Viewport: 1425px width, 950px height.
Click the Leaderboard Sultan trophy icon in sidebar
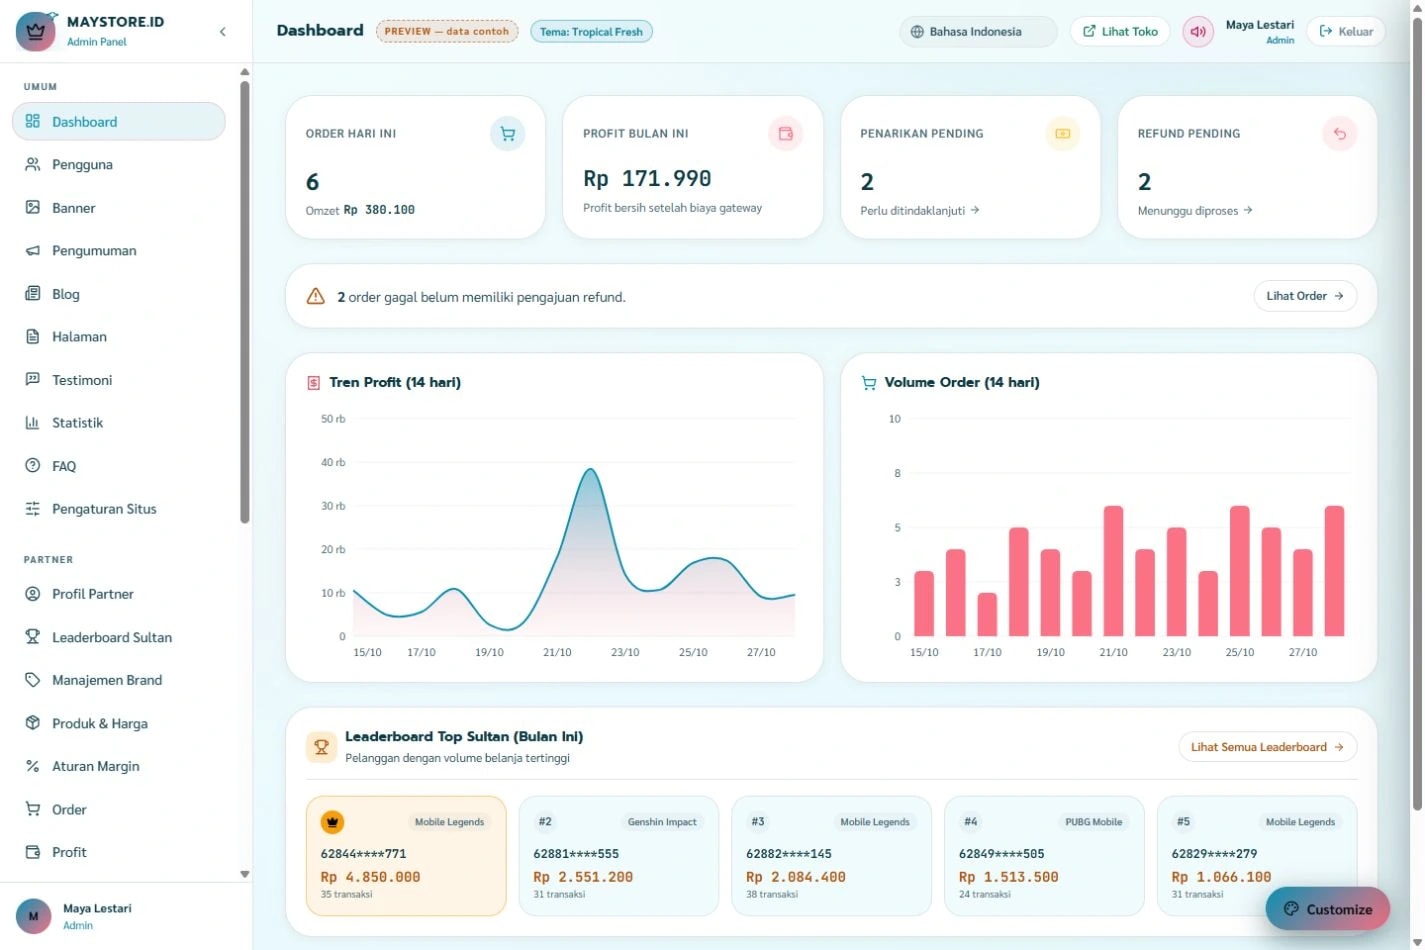coord(33,637)
